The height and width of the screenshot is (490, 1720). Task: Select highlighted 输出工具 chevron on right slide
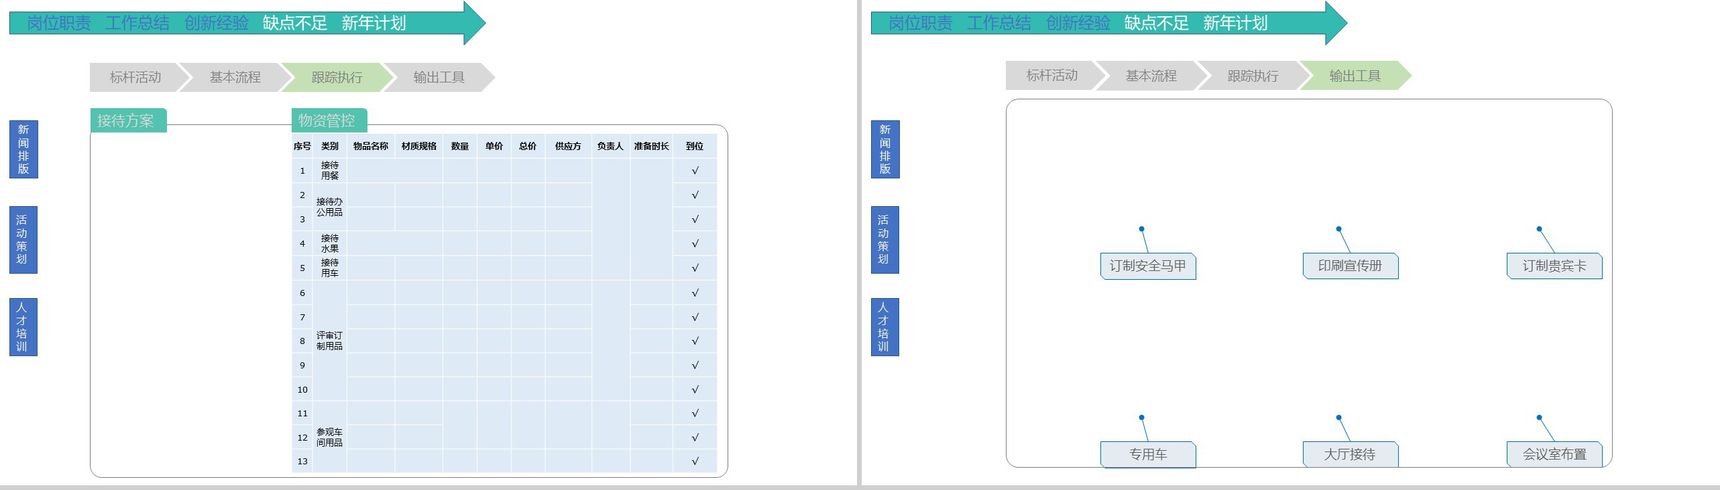click(1355, 75)
